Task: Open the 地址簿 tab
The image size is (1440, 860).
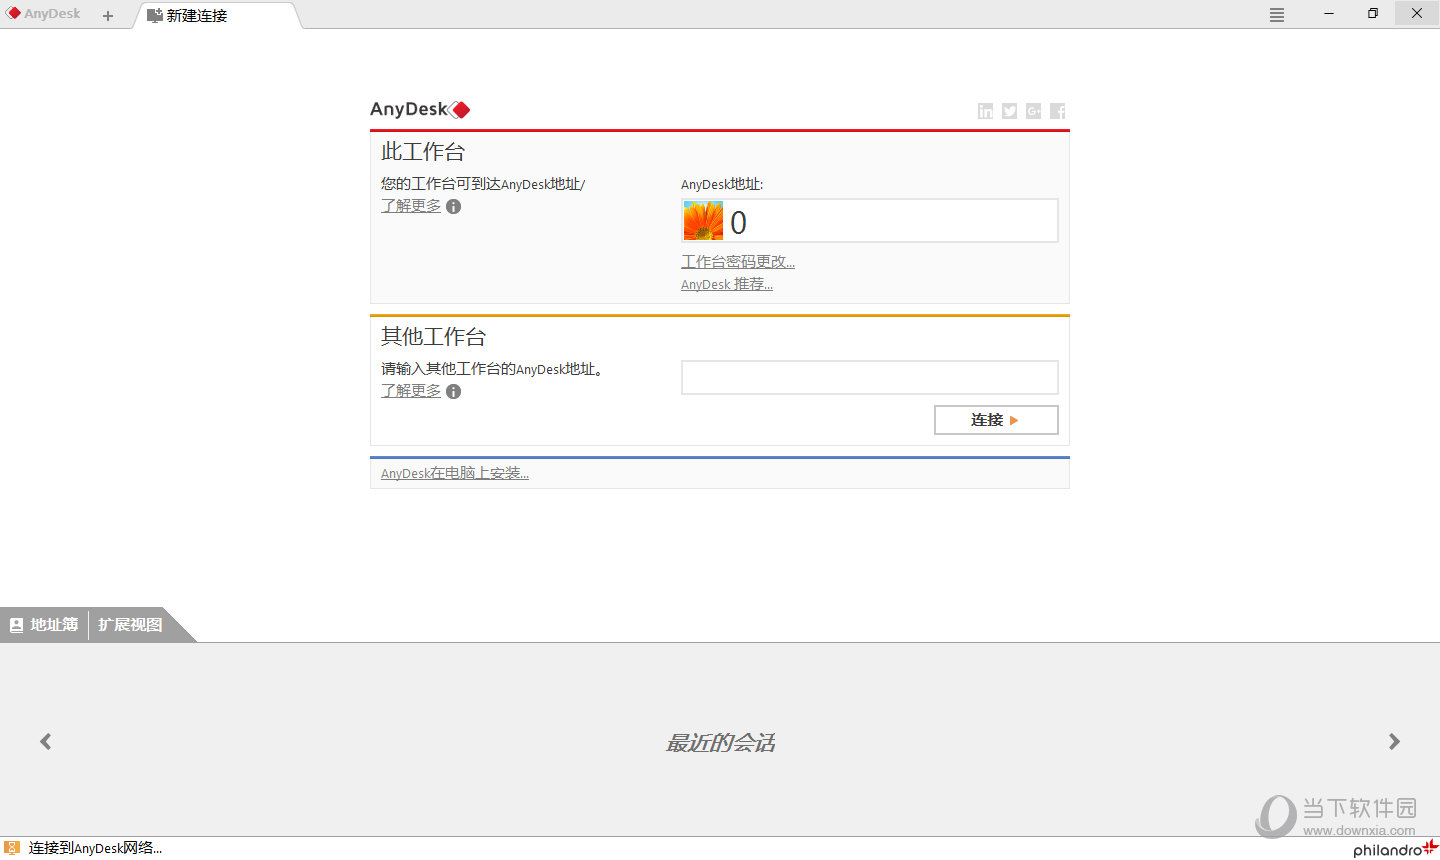Action: point(44,625)
